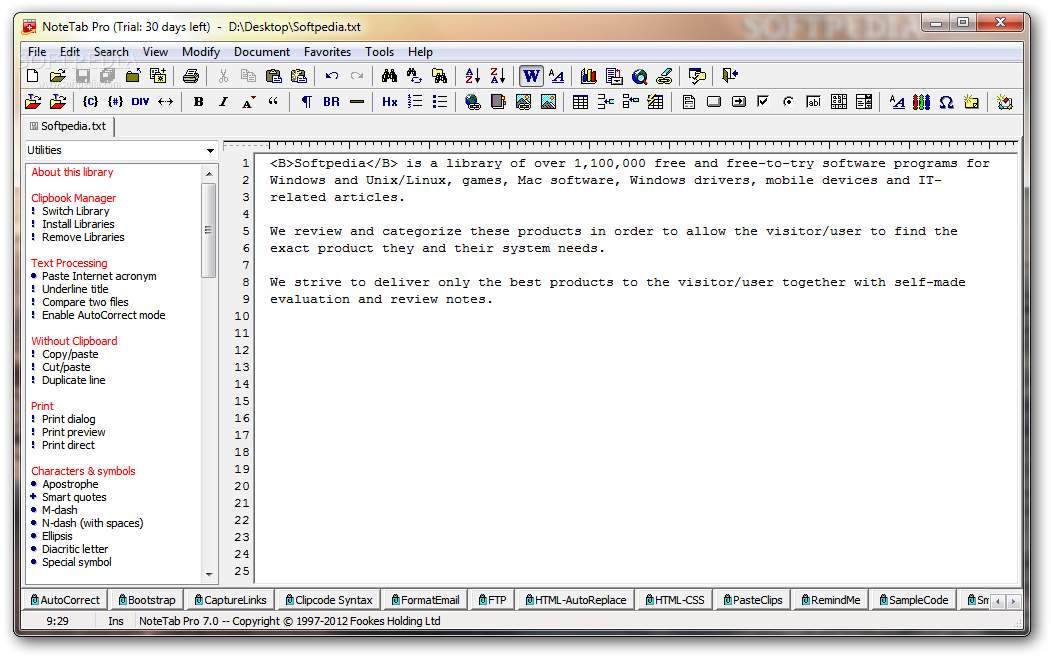Click About this library link

[72, 172]
